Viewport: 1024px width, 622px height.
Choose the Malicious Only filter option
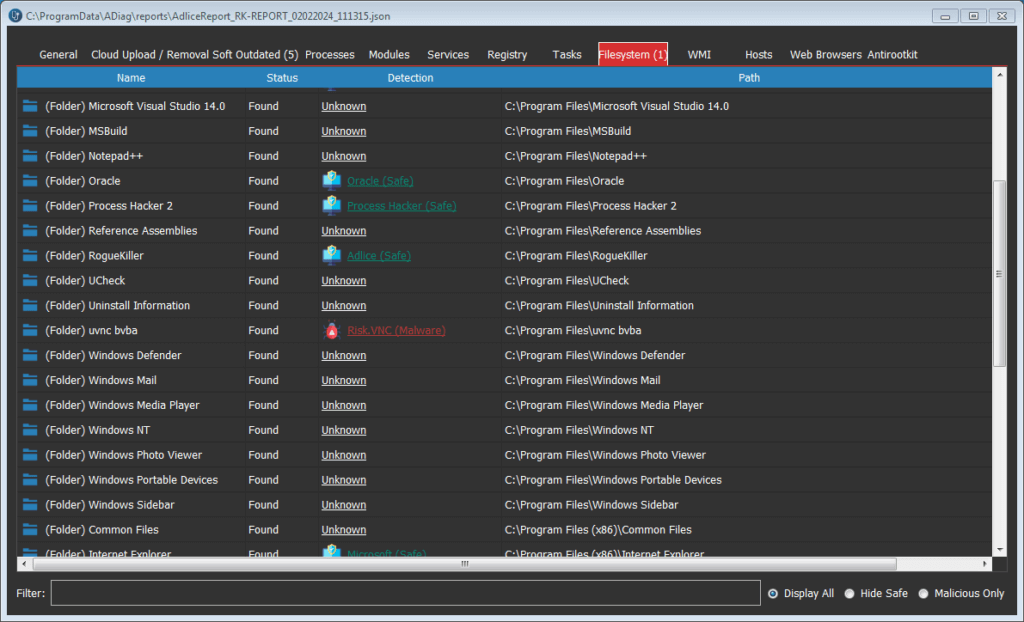click(x=924, y=593)
